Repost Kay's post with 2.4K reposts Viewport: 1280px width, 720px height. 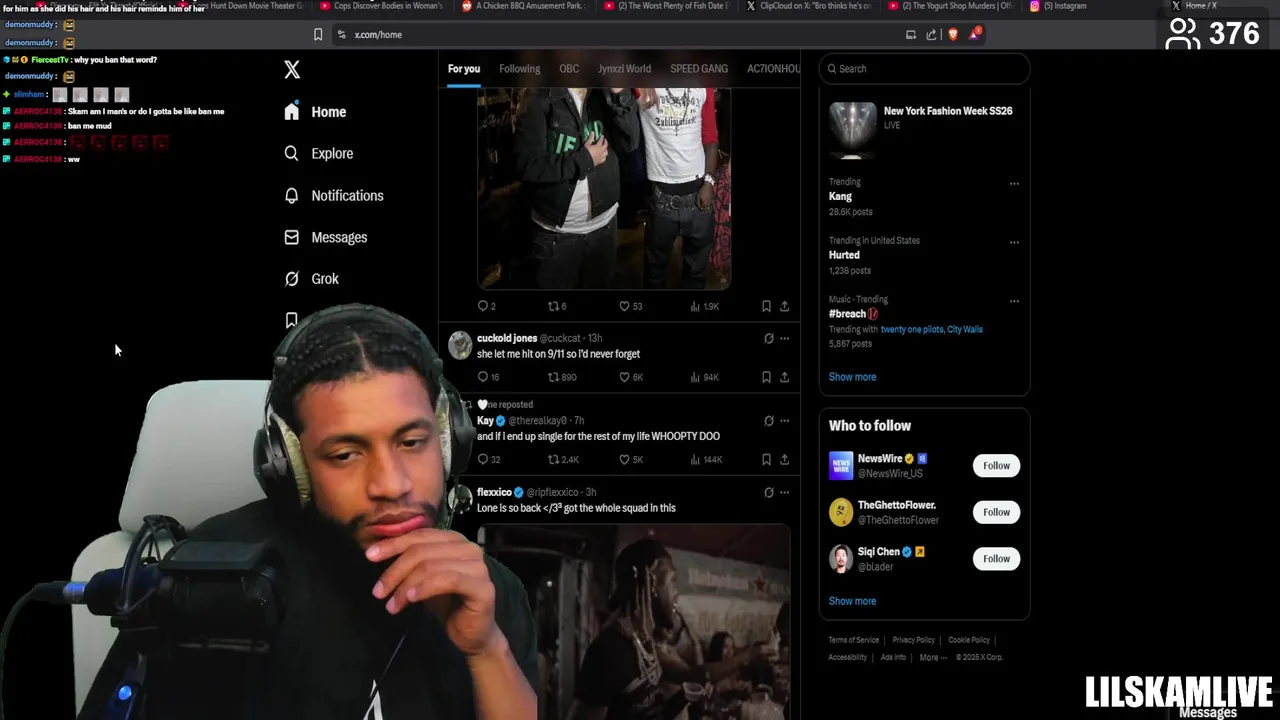click(x=563, y=459)
